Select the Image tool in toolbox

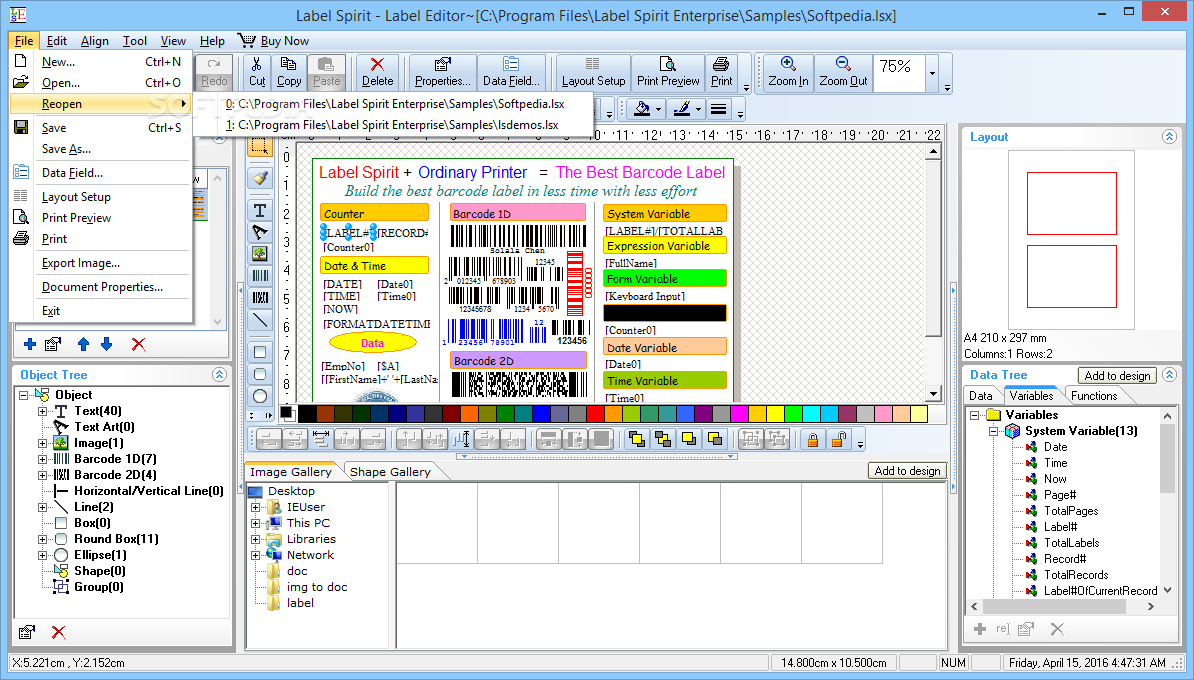[x=260, y=254]
